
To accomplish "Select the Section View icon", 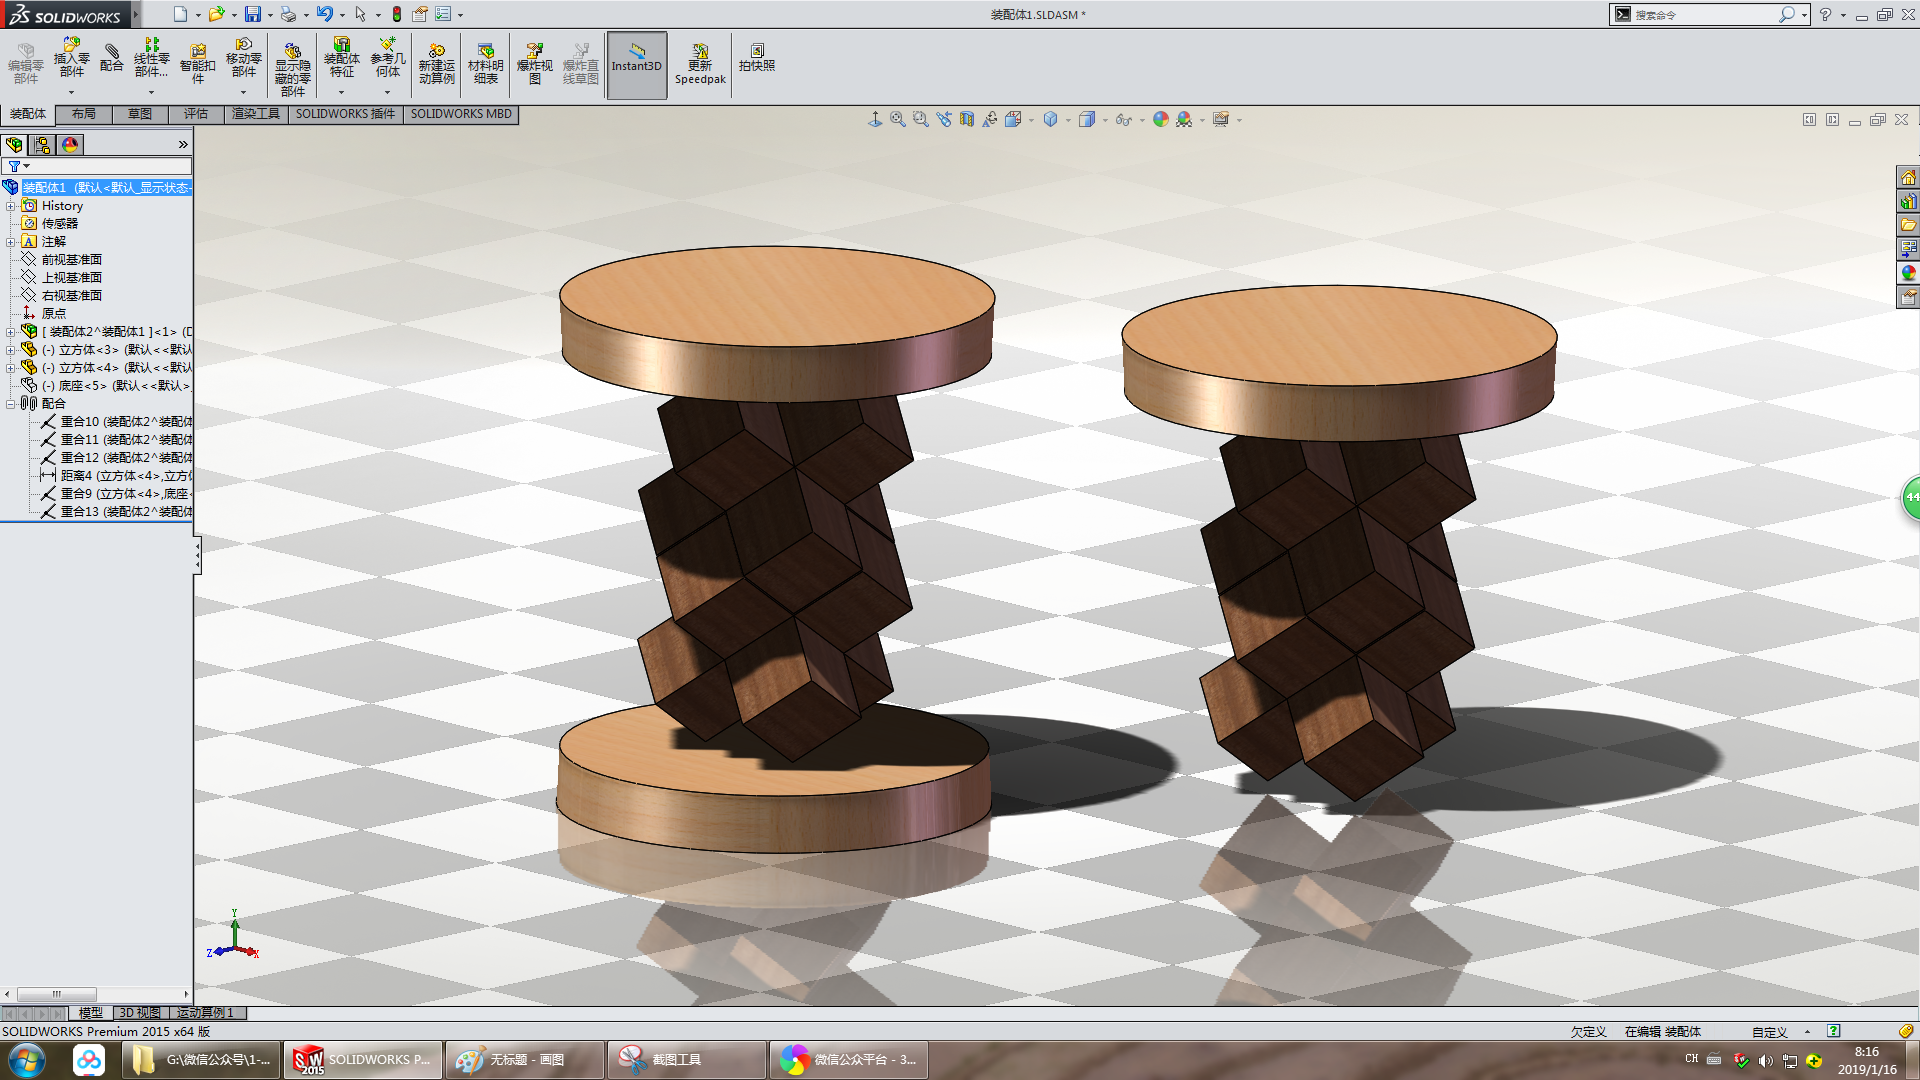I will (x=967, y=119).
